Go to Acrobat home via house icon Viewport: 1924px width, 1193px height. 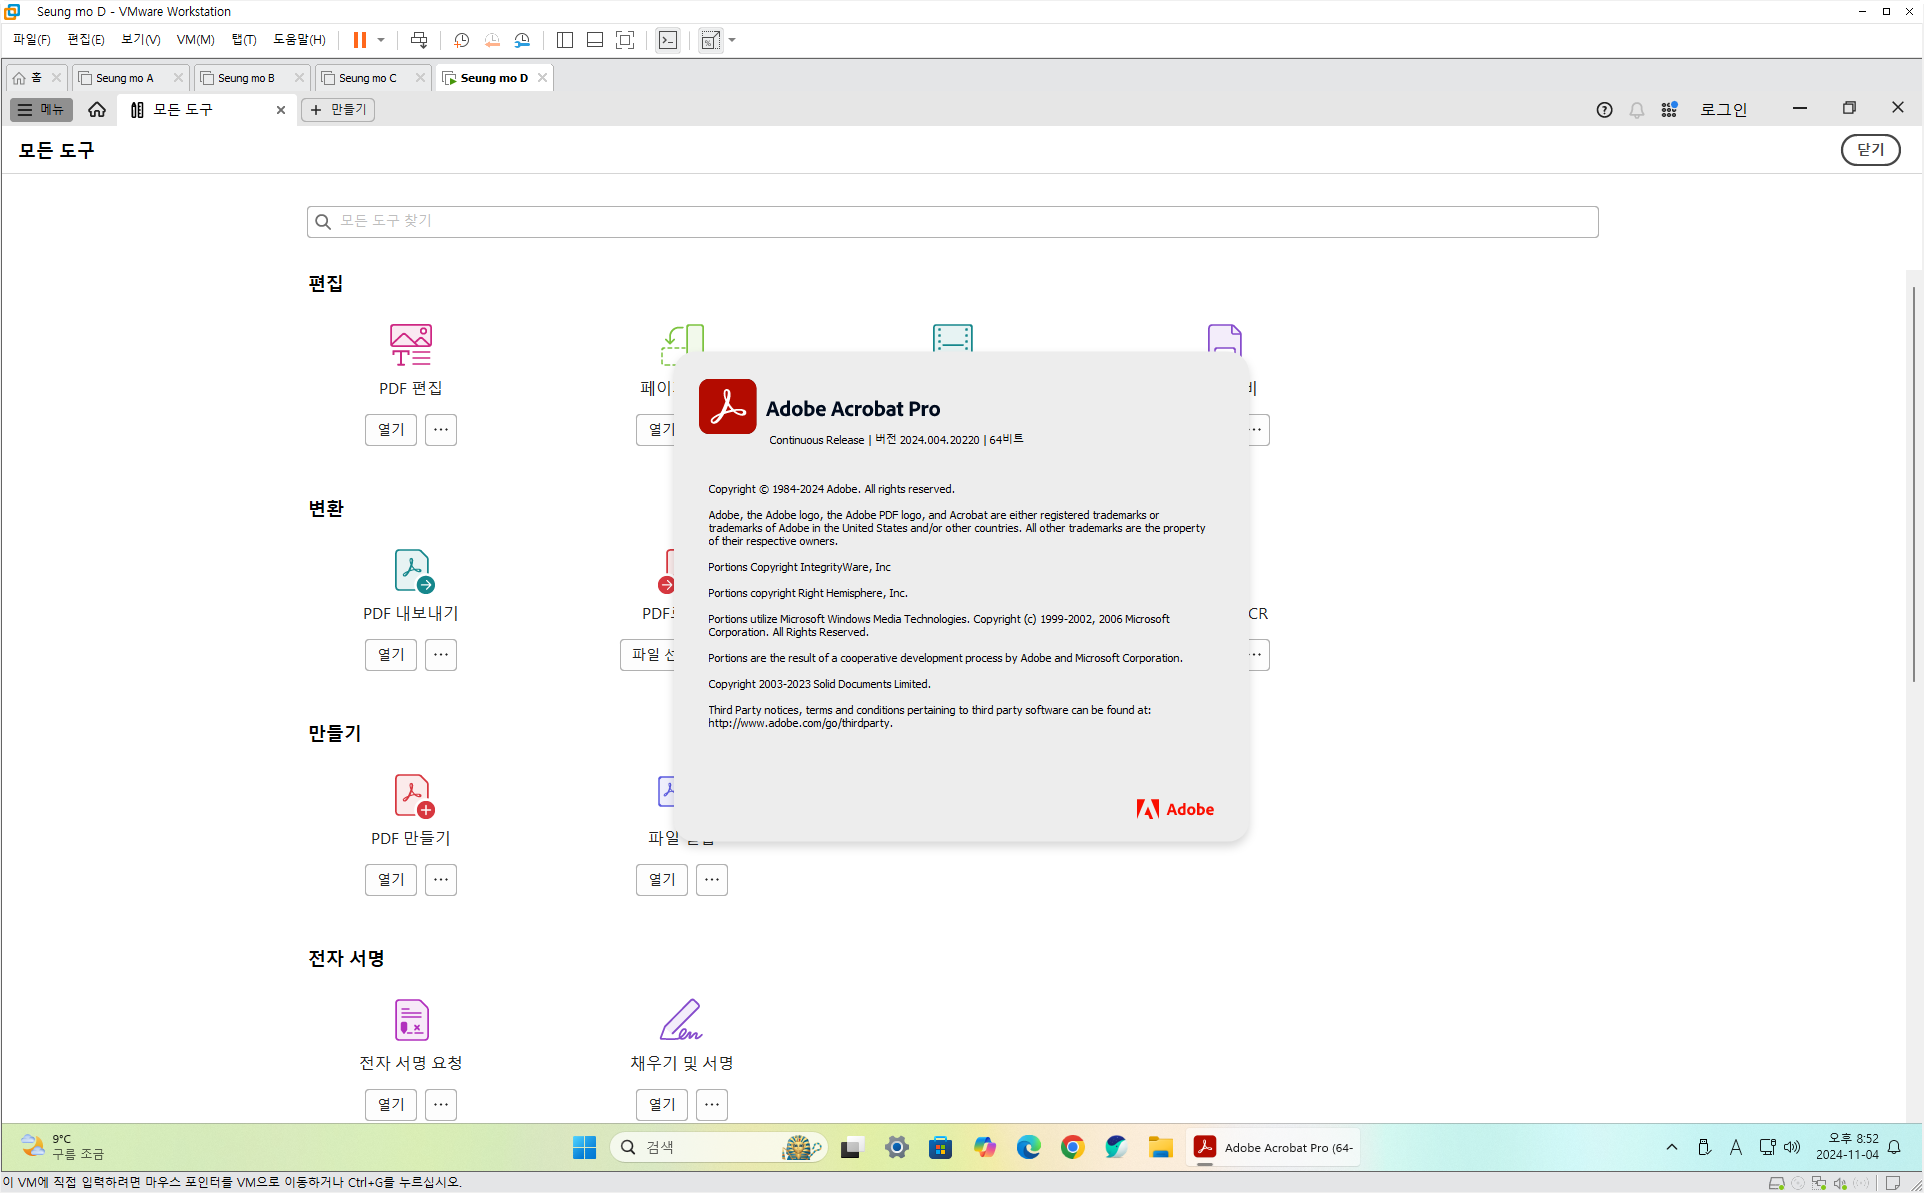pos(97,110)
